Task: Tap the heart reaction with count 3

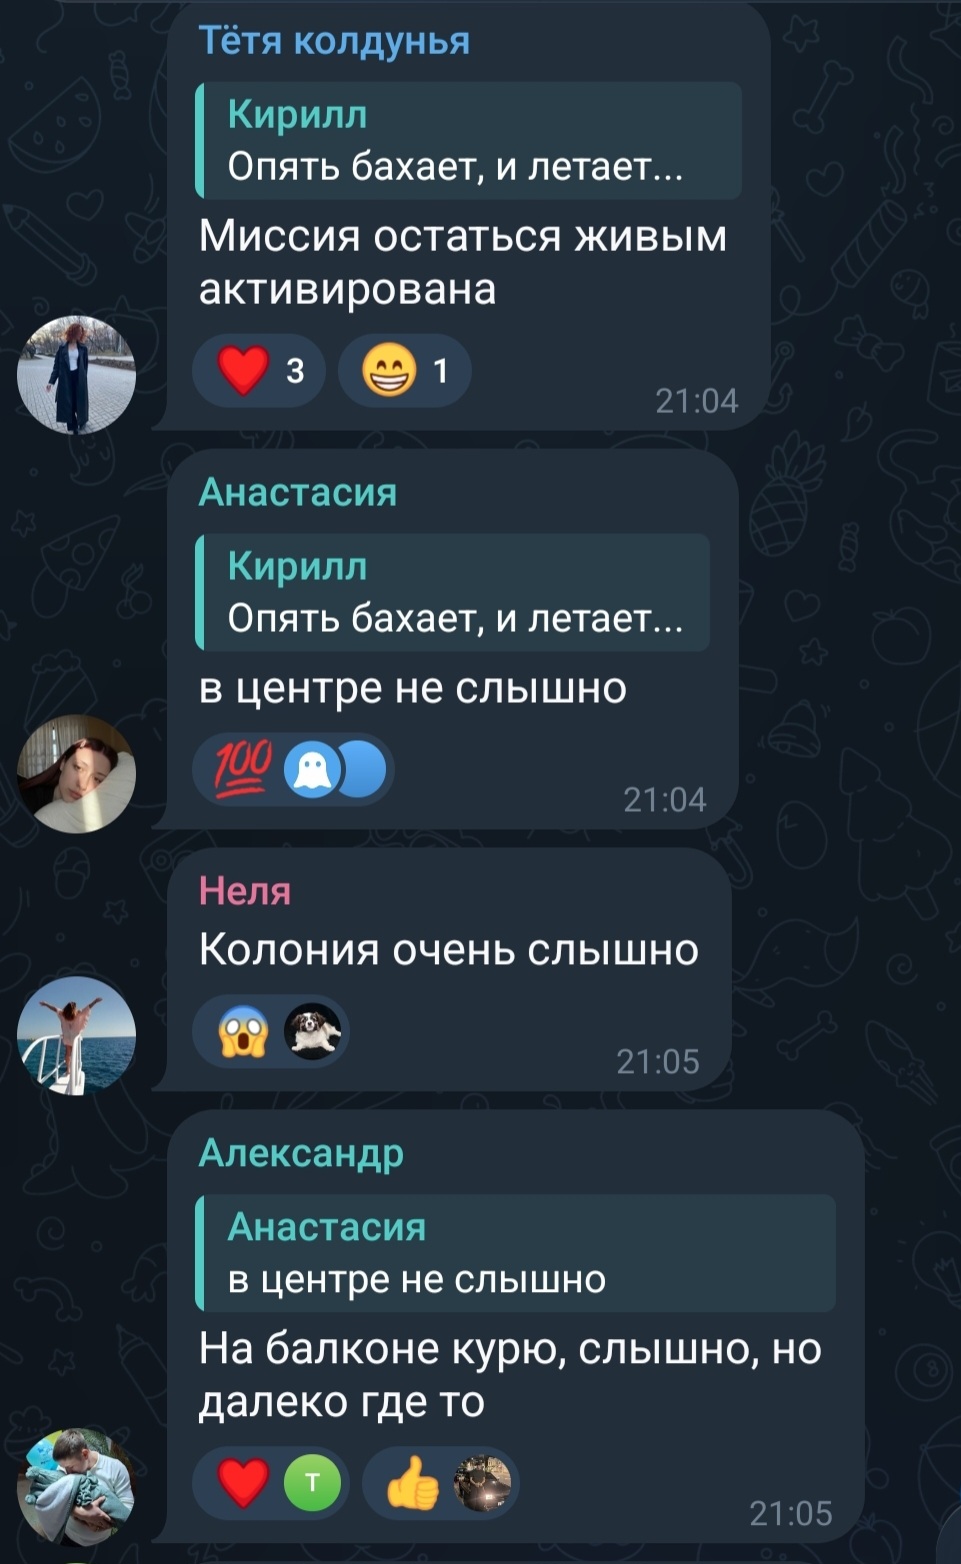Action: click(x=259, y=371)
